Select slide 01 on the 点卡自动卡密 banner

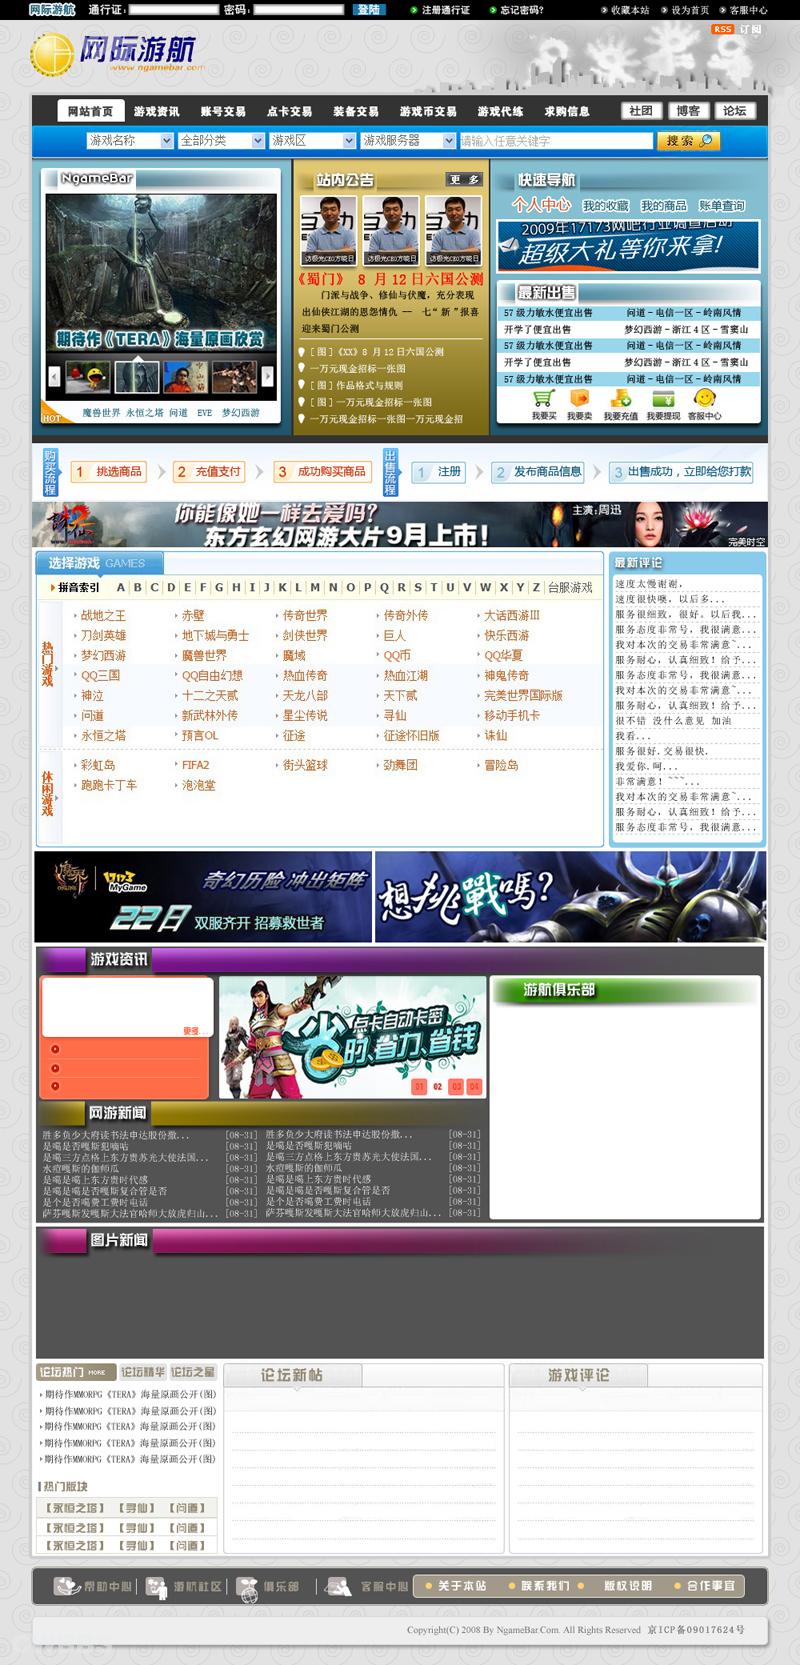point(419,1086)
